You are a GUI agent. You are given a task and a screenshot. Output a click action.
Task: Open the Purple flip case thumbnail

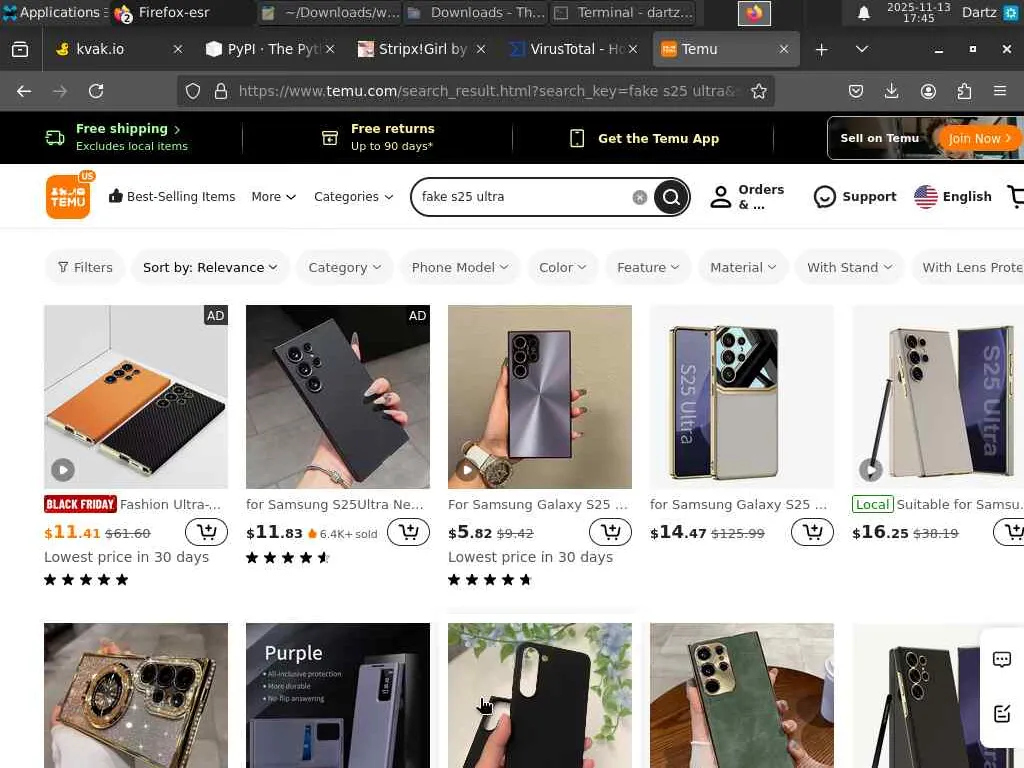(338, 696)
